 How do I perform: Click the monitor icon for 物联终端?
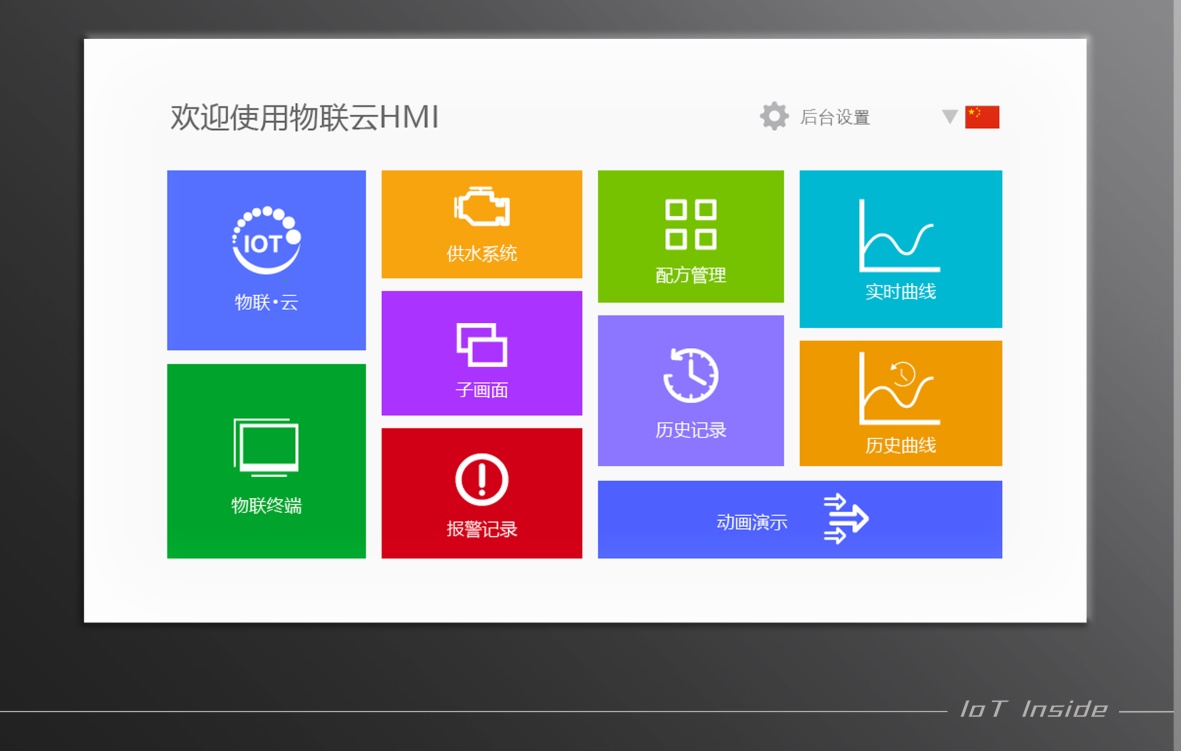[266, 447]
